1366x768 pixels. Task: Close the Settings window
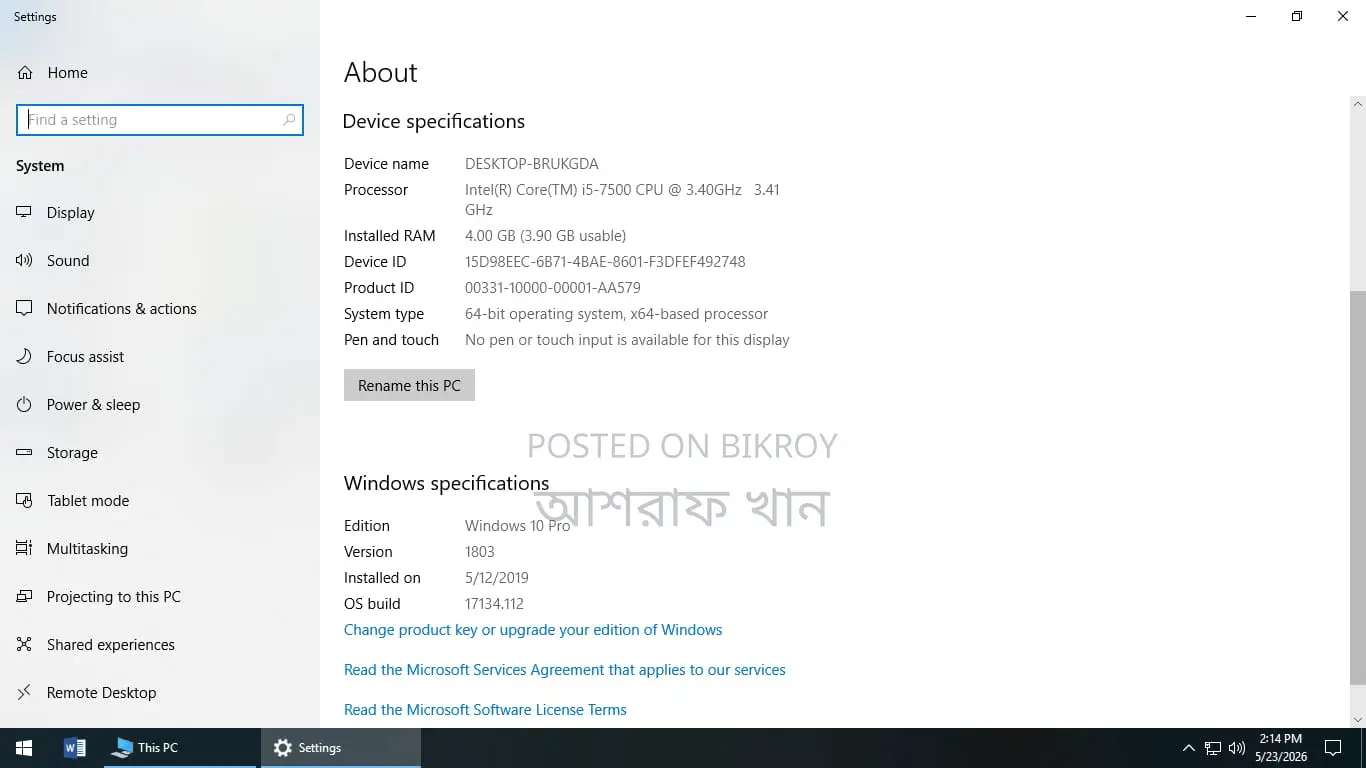pos(1343,16)
